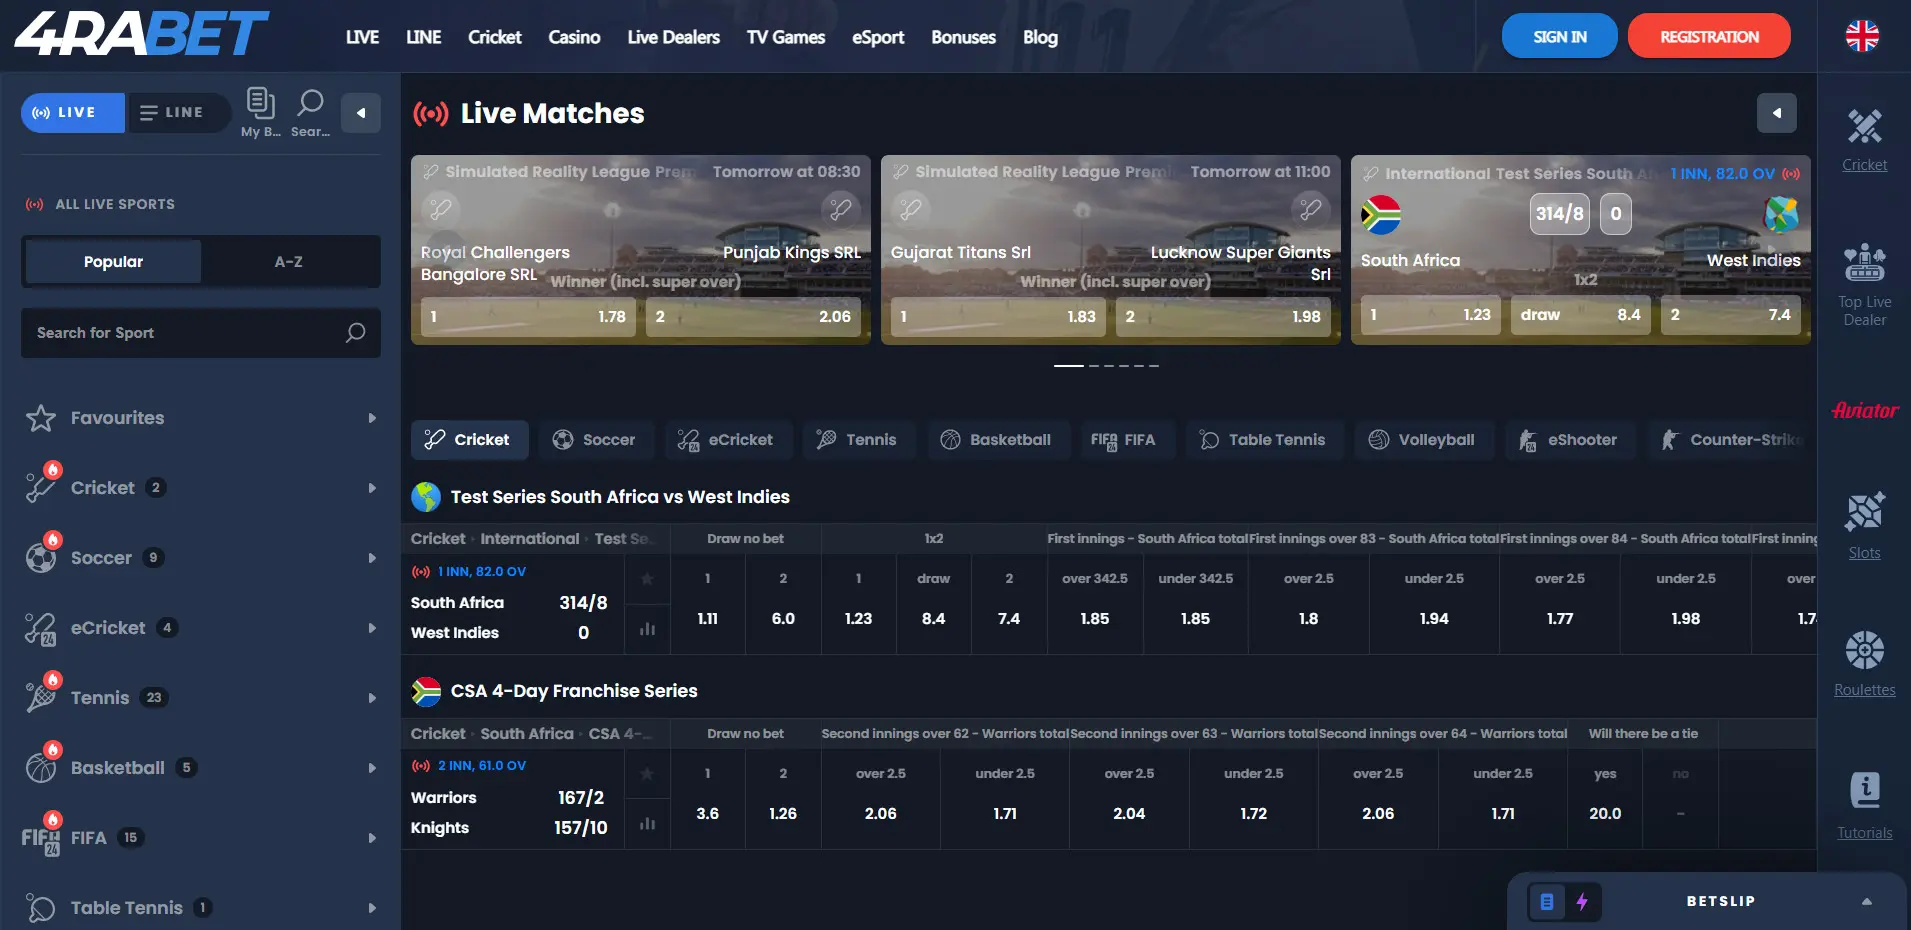The image size is (1911, 930).
Task: Open Aviator game from right panel
Action: point(1865,410)
